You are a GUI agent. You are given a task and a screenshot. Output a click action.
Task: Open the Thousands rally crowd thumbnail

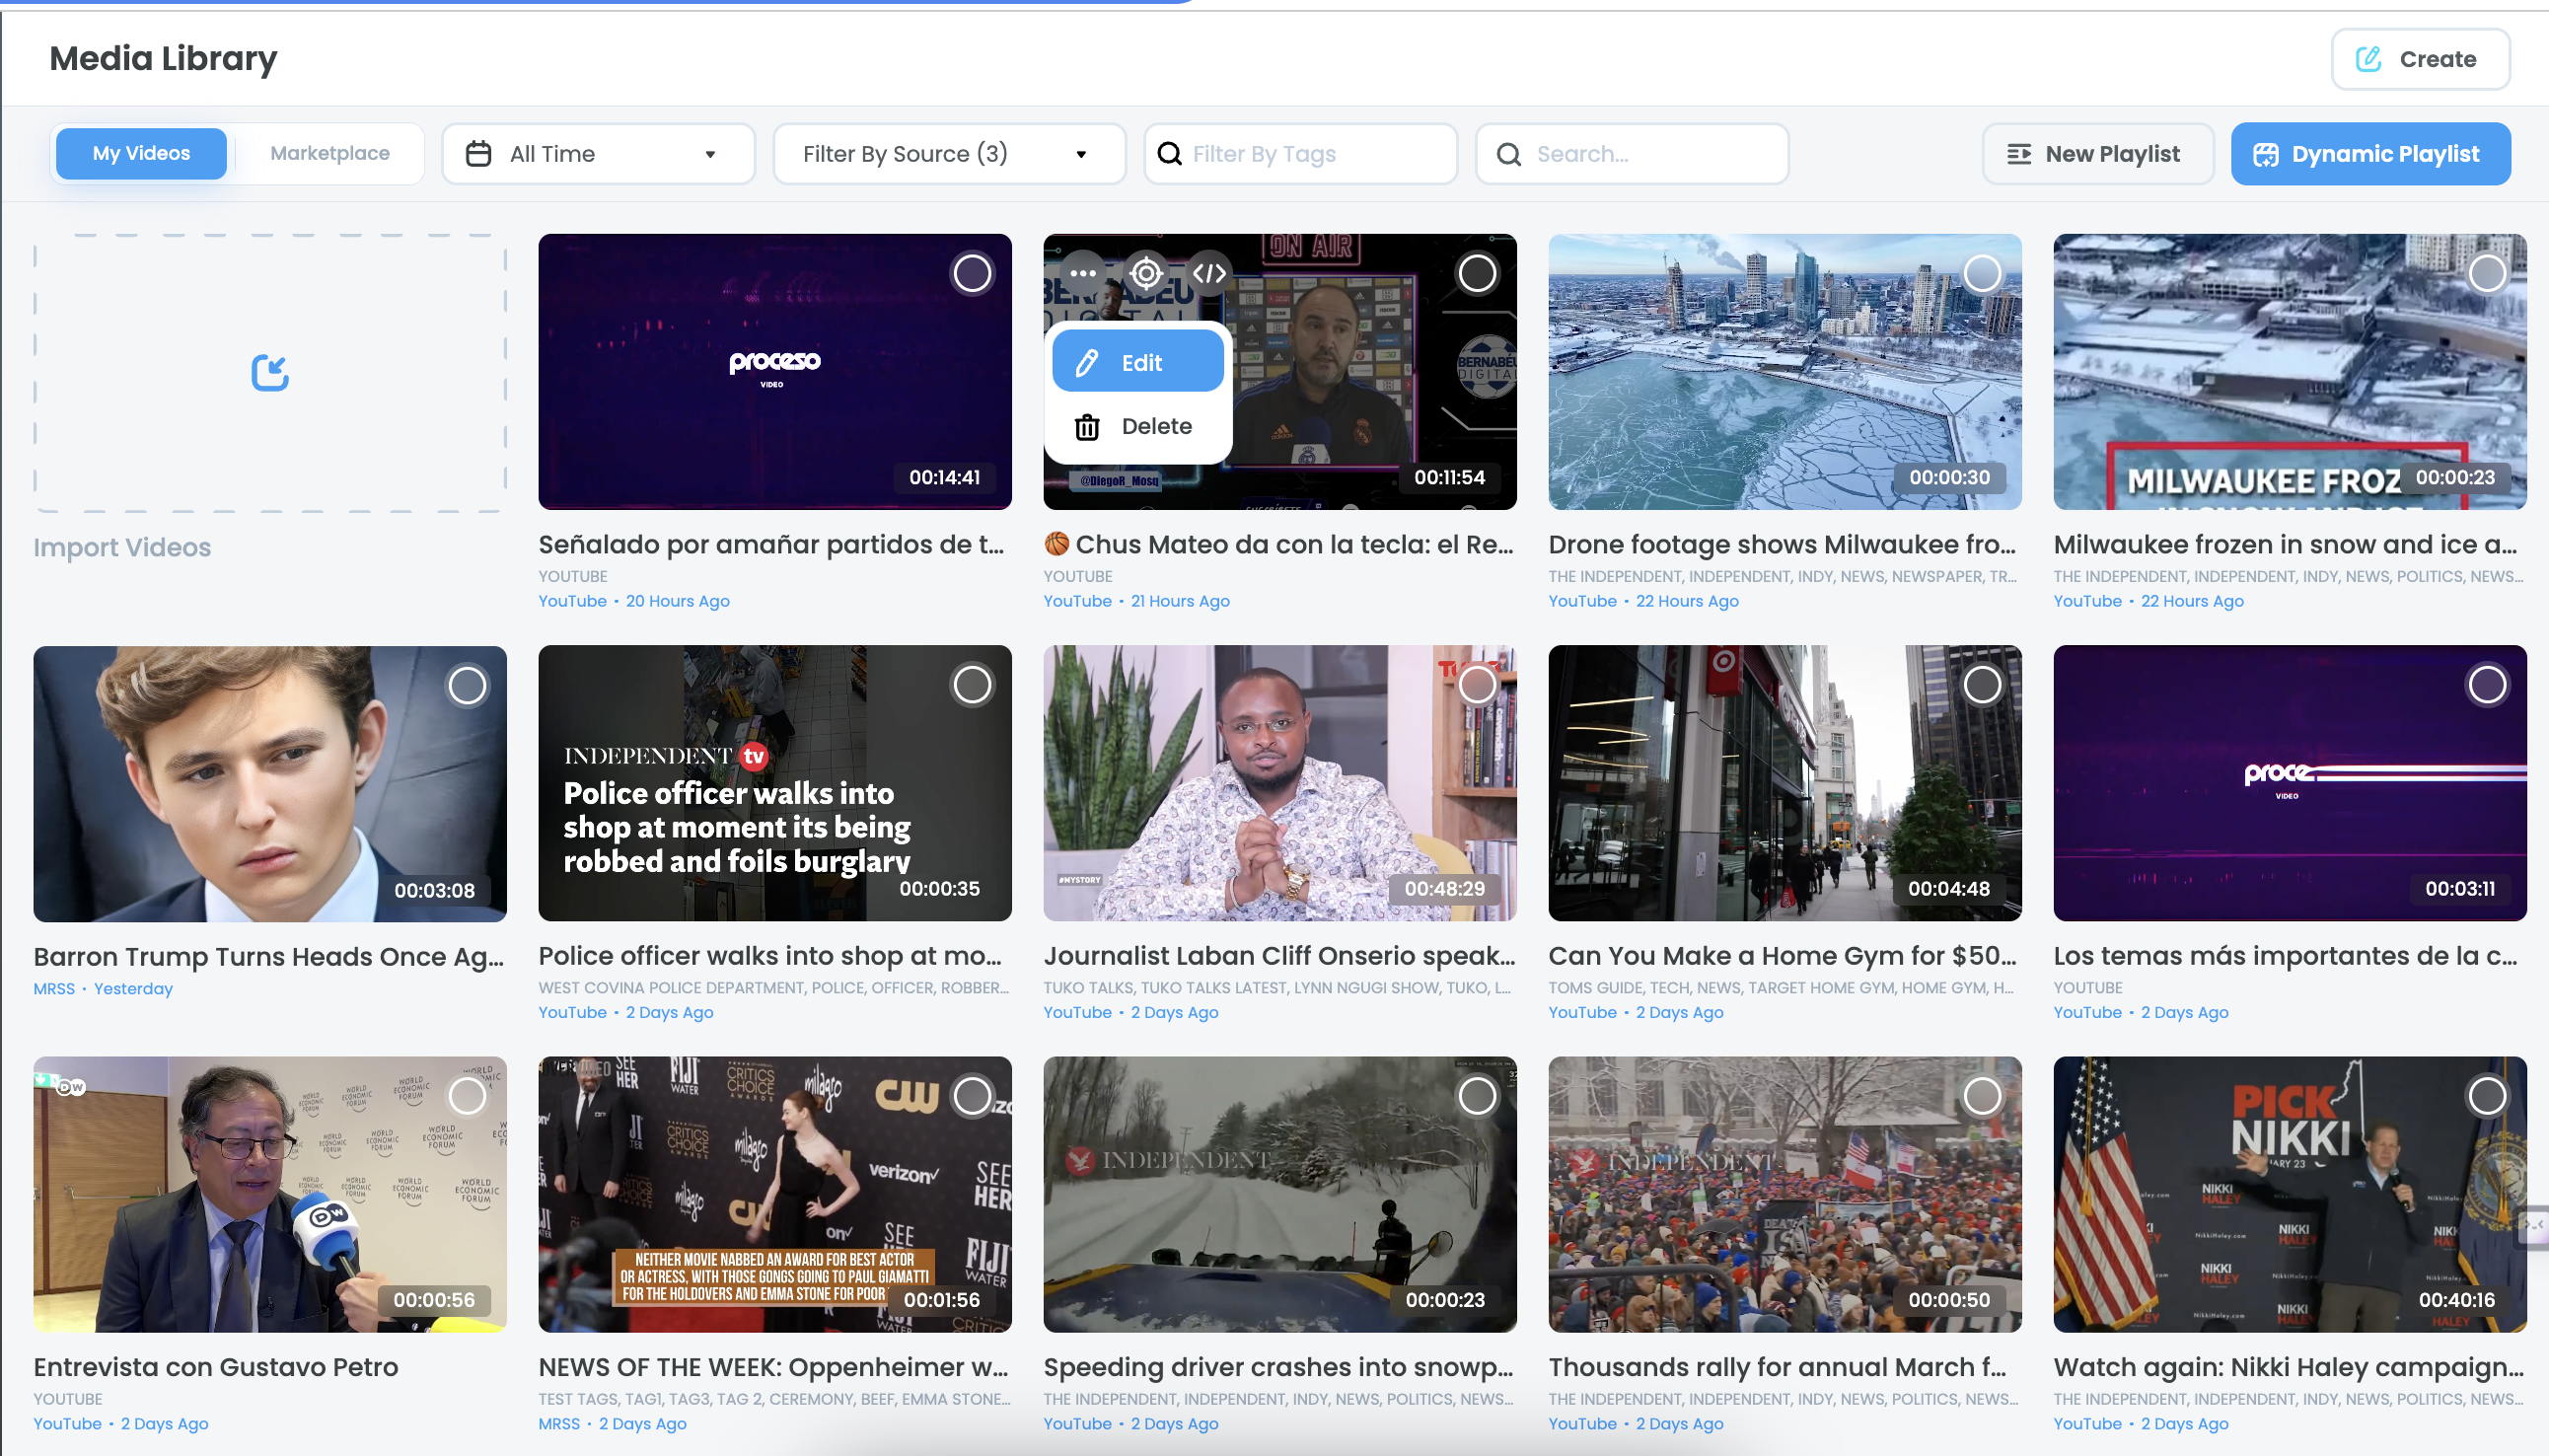pyautogui.click(x=1785, y=1195)
